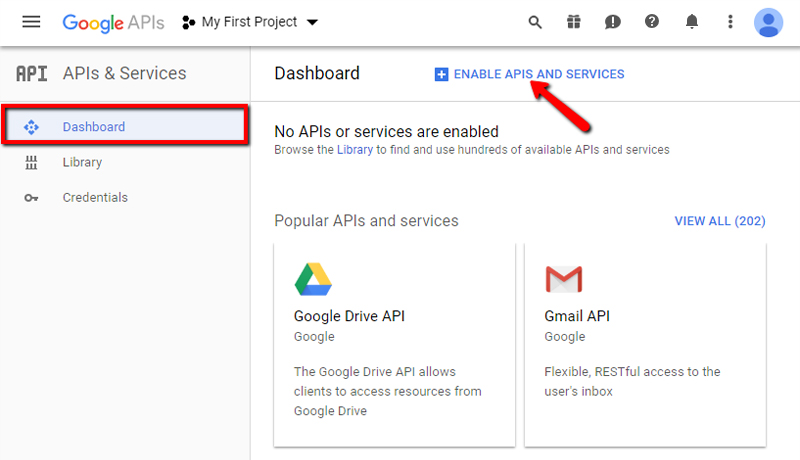Screen dimensions: 800x460
Task: Click the API logo icon
Action: tap(32, 74)
